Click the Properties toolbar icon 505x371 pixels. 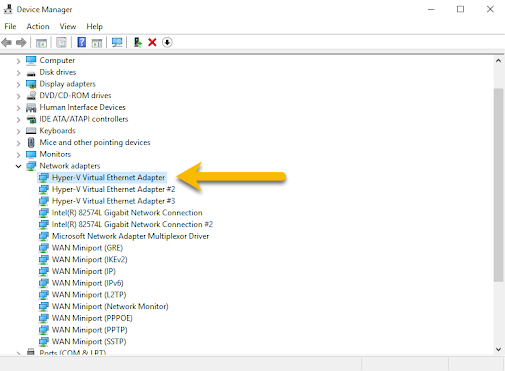click(61, 42)
